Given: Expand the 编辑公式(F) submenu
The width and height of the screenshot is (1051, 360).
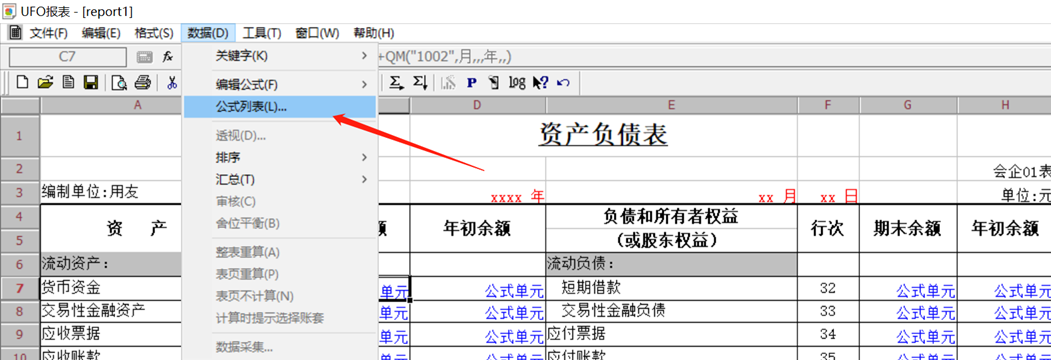Looking at the screenshot, I should click(x=280, y=84).
